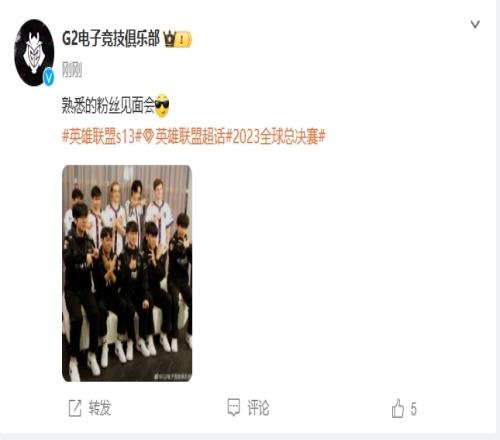Enlarge the team group photo thumbnail

click(x=127, y=273)
